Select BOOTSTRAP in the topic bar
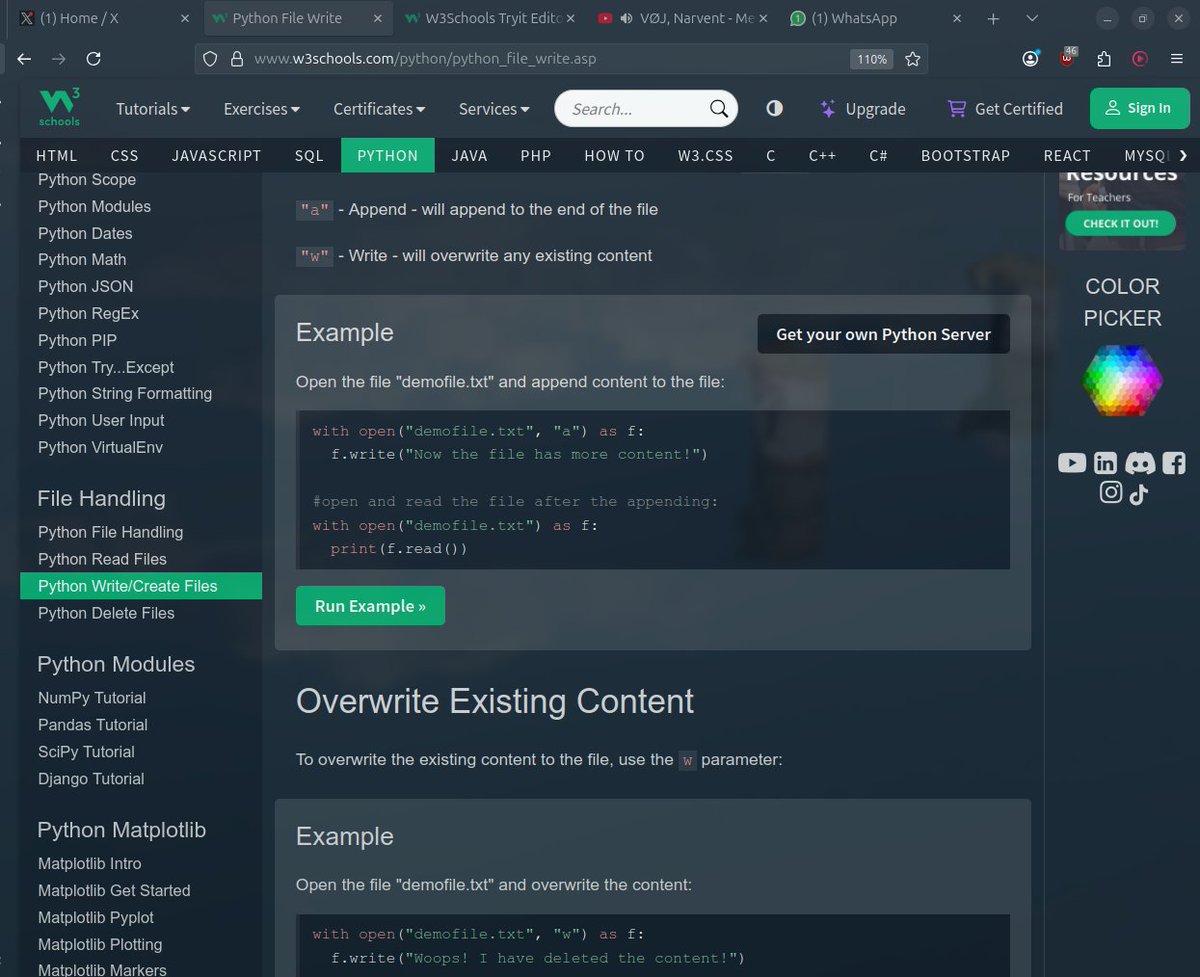This screenshot has height=977, width=1200. click(966, 156)
